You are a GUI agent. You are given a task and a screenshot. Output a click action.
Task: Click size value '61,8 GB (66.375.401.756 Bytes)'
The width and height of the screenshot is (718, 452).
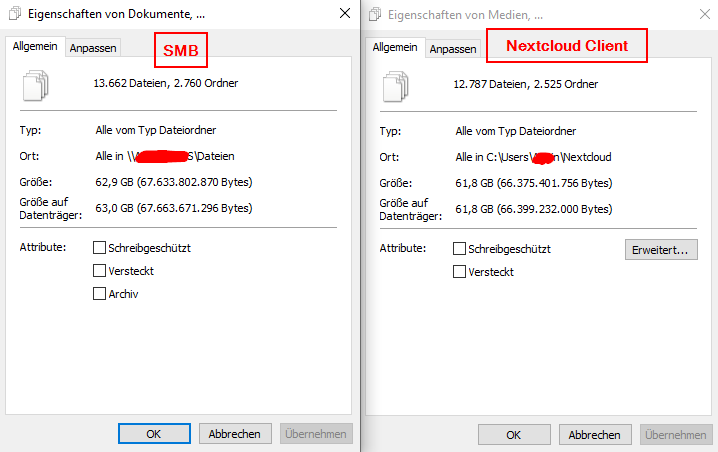[x=534, y=183]
